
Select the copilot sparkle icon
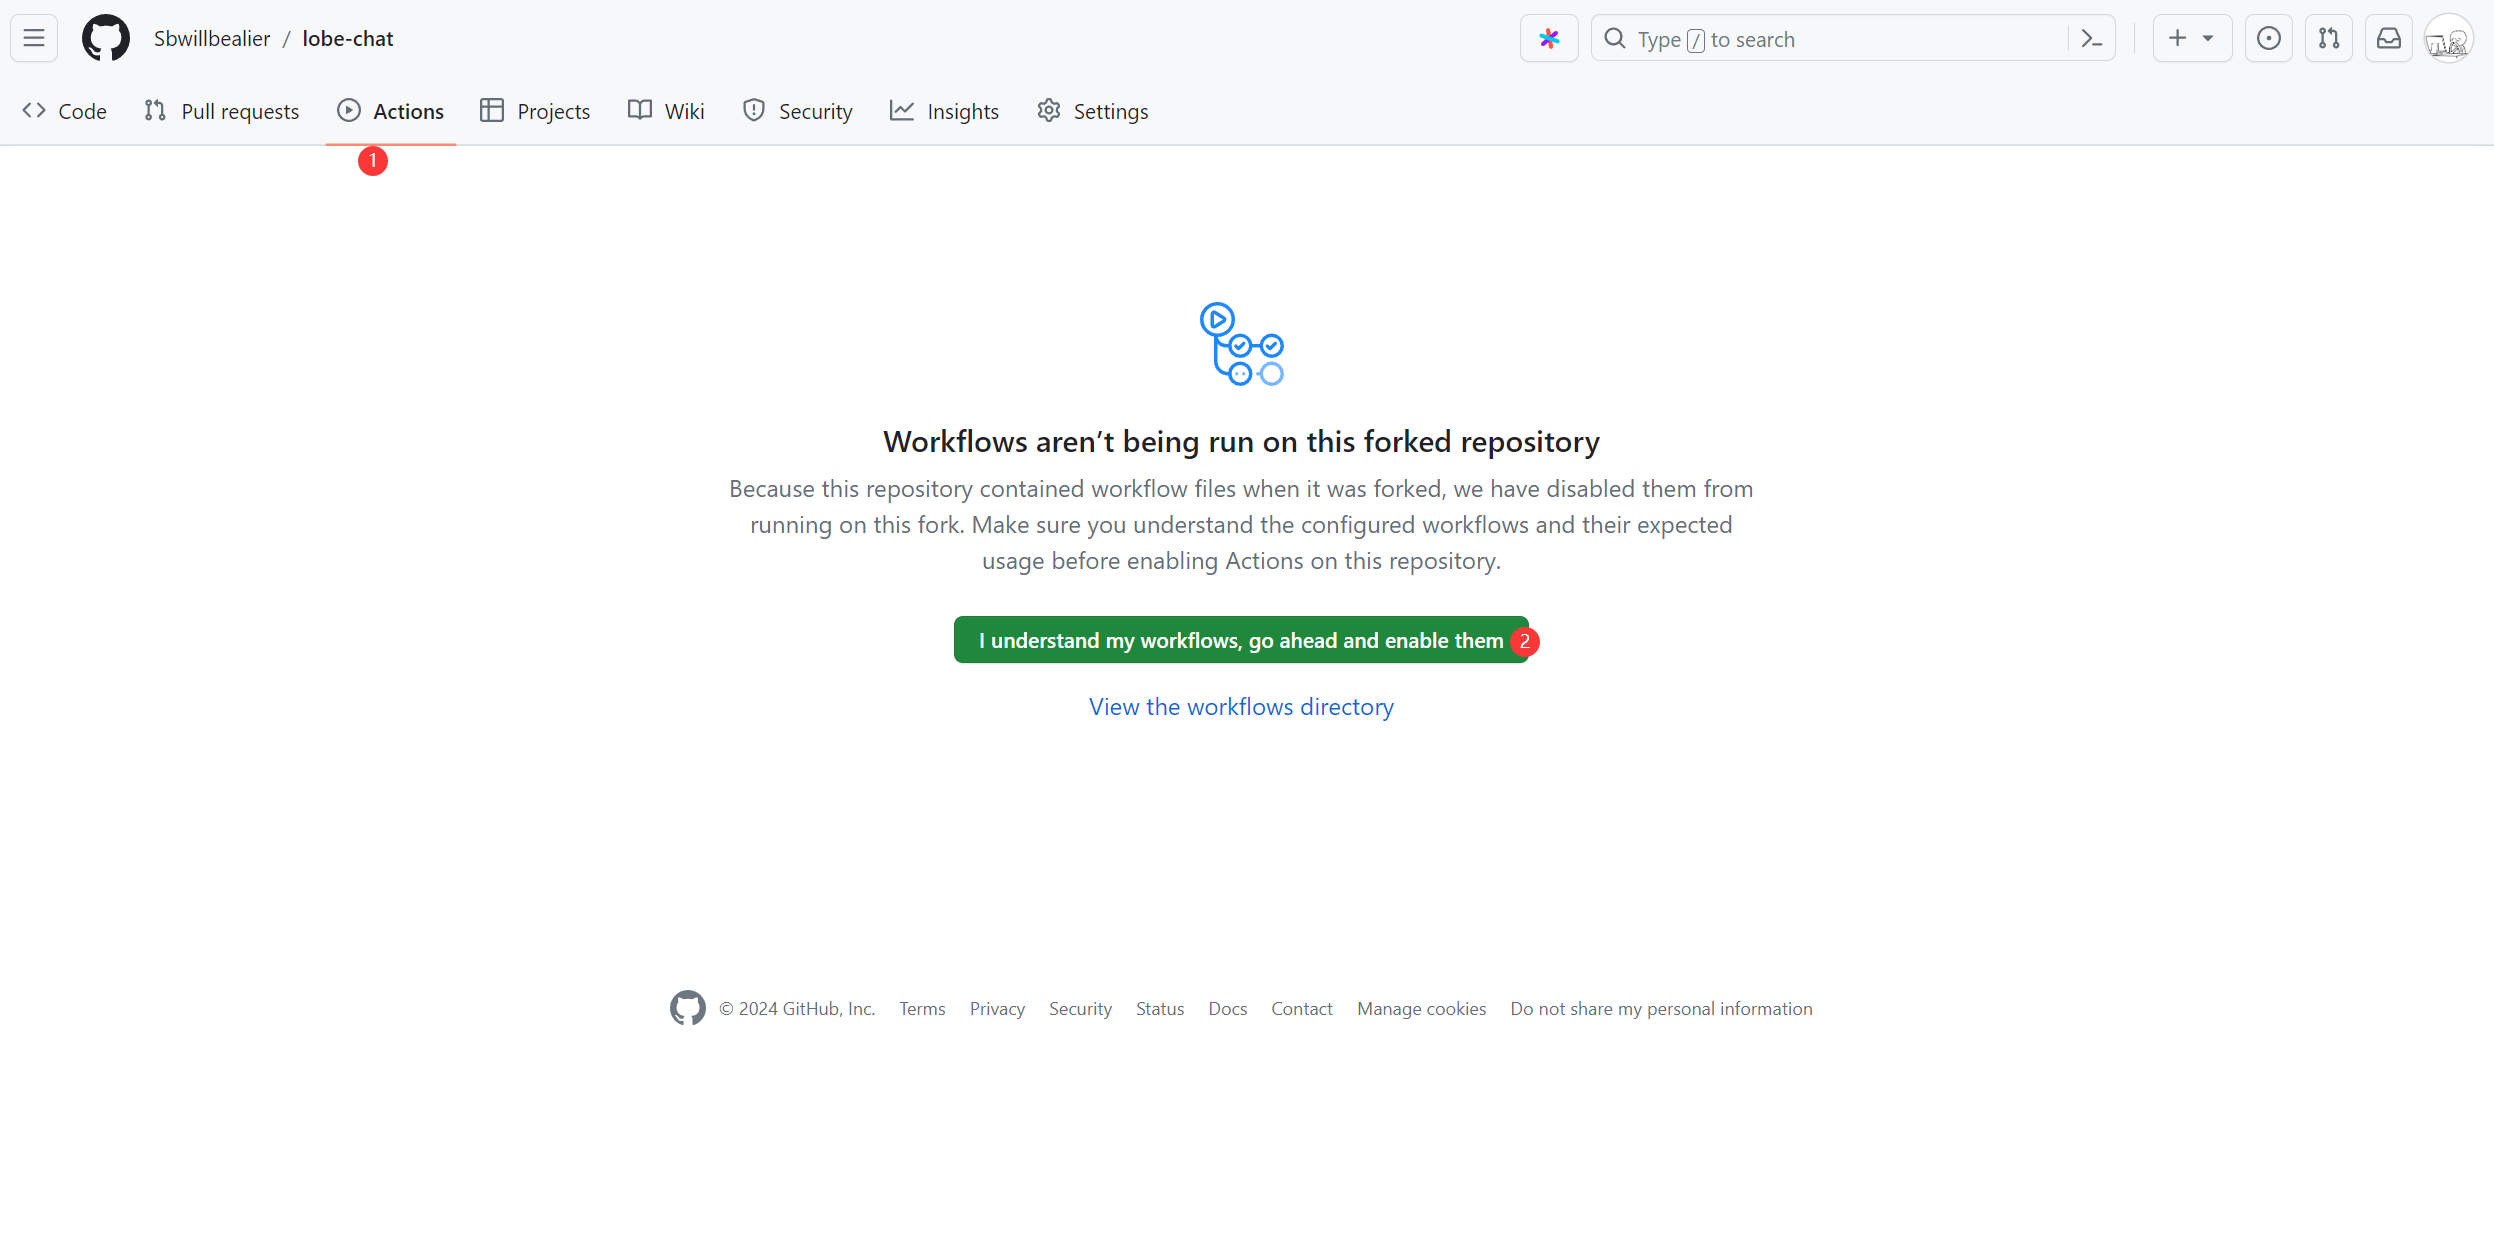point(1549,38)
